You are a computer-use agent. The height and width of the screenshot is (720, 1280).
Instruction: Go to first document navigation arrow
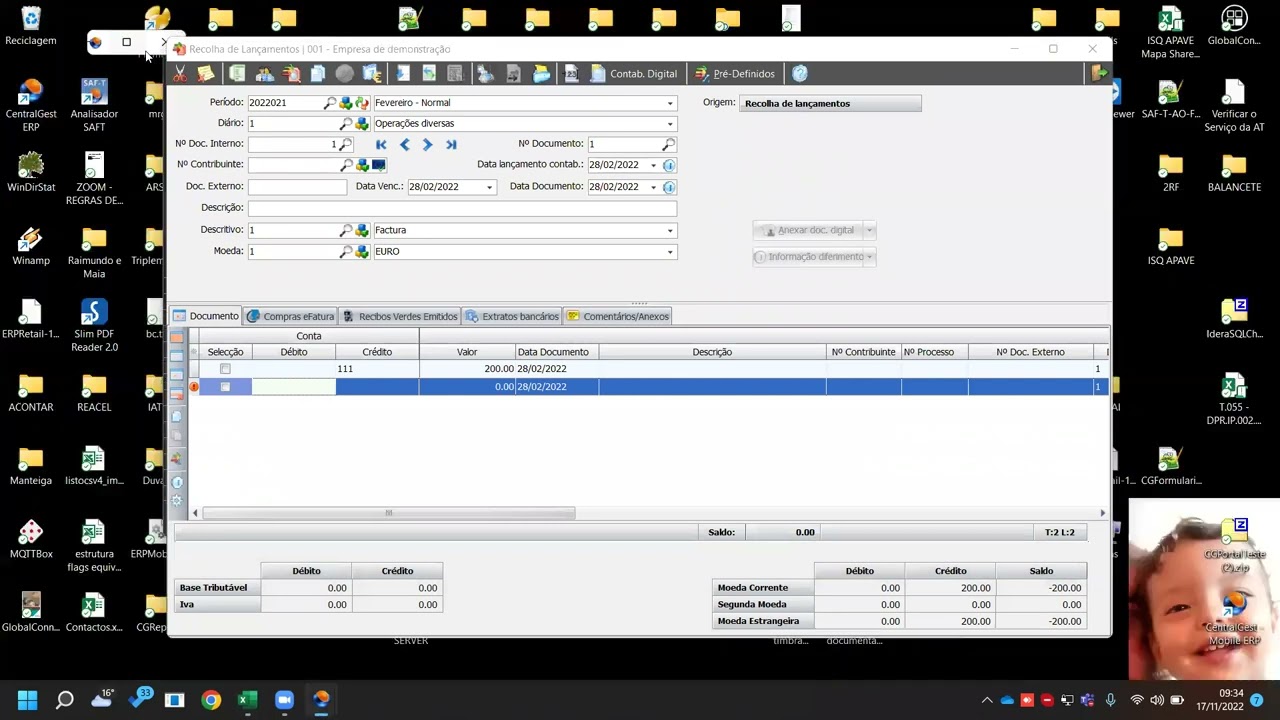pyautogui.click(x=381, y=145)
